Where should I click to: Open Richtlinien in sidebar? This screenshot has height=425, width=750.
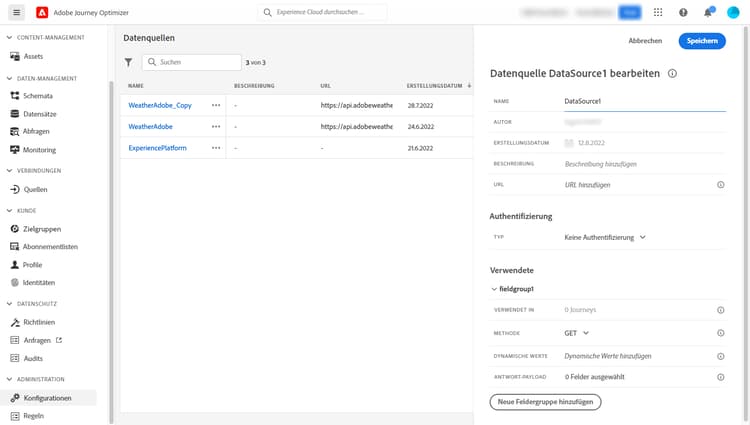pyautogui.click(x=39, y=323)
